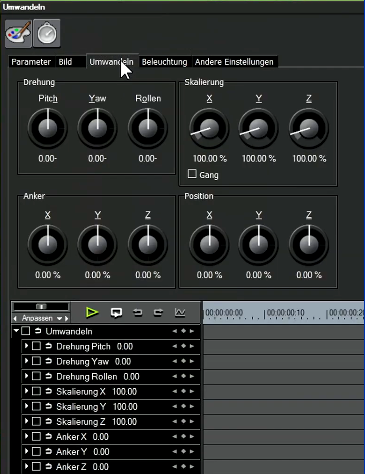Image resolution: width=365 pixels, height=474 pixels.
Task: Toggle the Drehung Pitch checkbox
Action: coord(36,346)
